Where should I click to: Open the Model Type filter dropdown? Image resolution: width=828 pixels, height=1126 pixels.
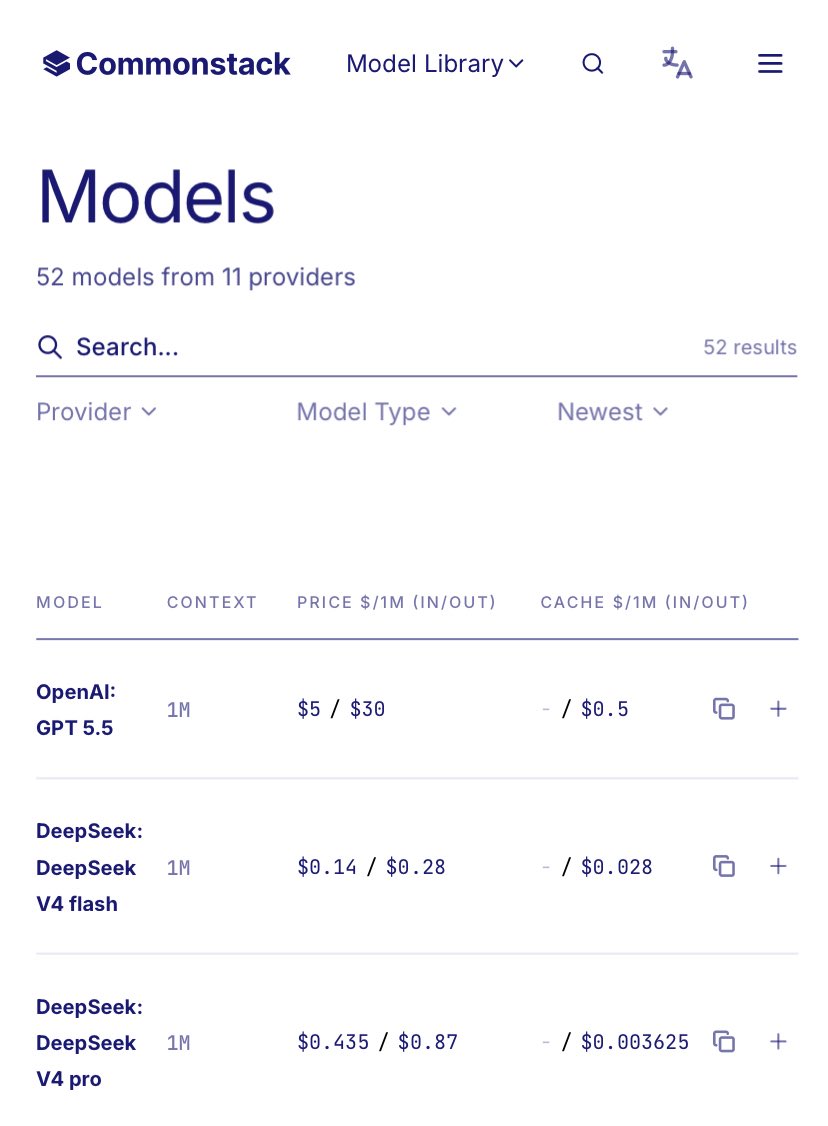(376, 411)
